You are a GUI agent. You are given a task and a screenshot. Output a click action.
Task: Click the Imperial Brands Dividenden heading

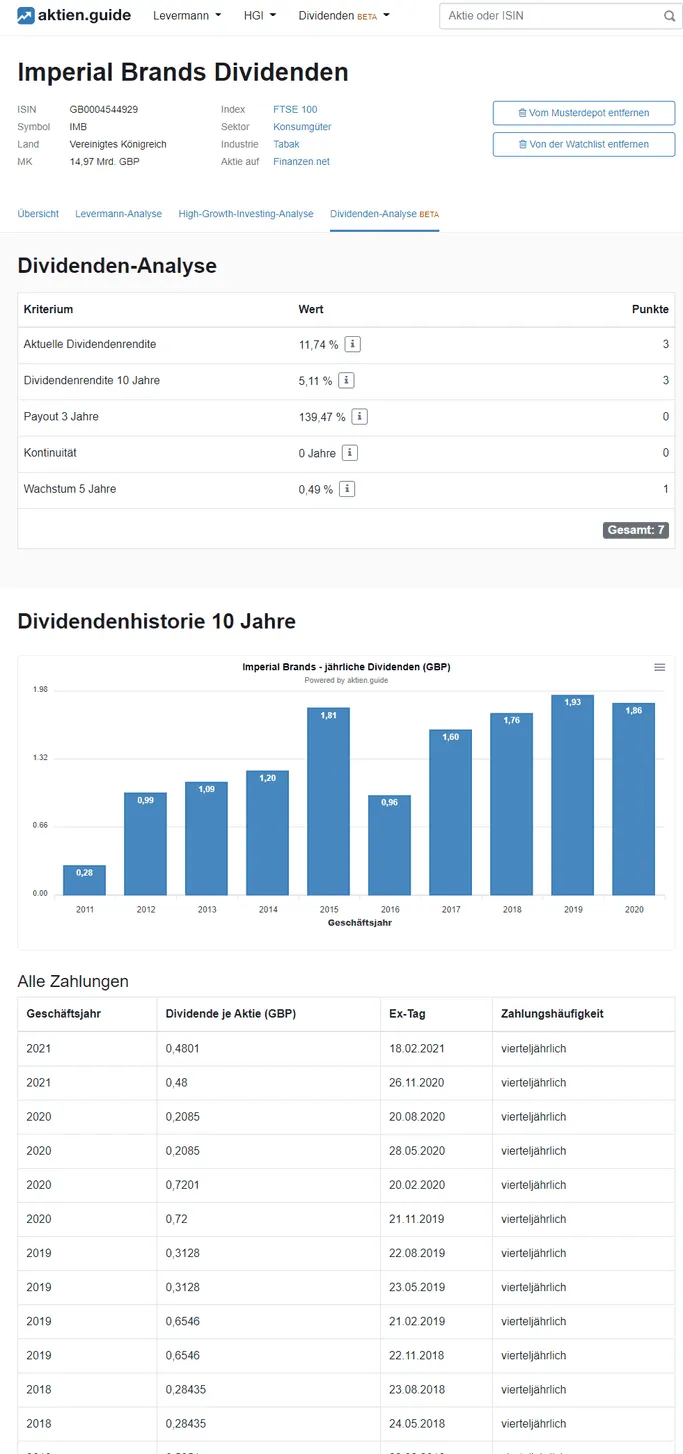183,72
